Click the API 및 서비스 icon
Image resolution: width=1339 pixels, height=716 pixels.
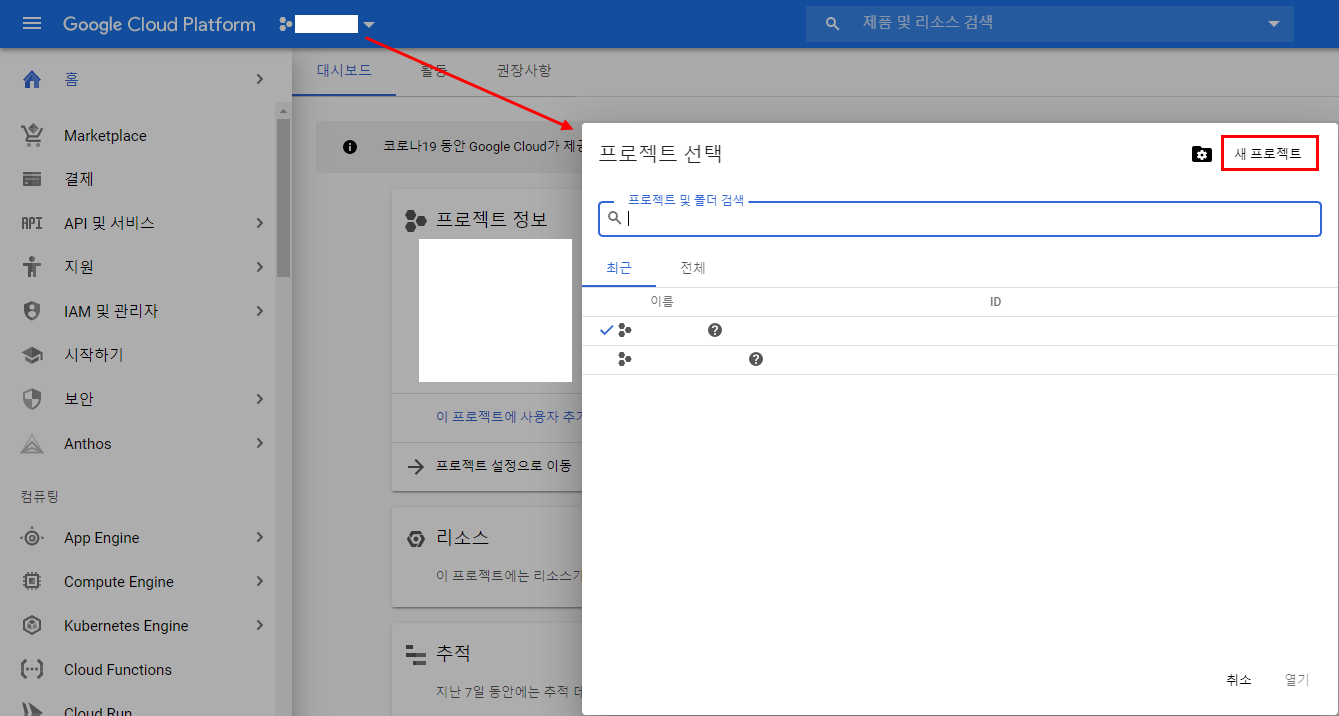(x=32, y=223)
